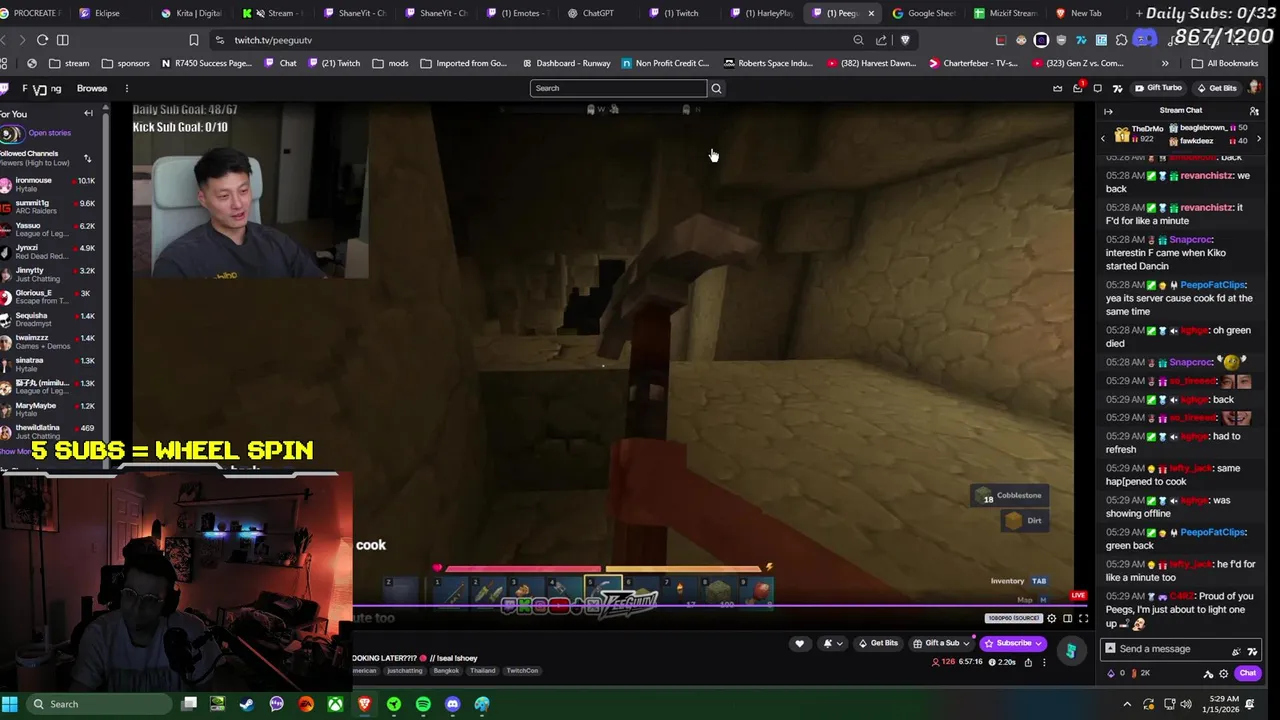The image size is (1280, 720).
Task: Open the moderator sword tools icon in chat
Action: (x=1208, y=673)
